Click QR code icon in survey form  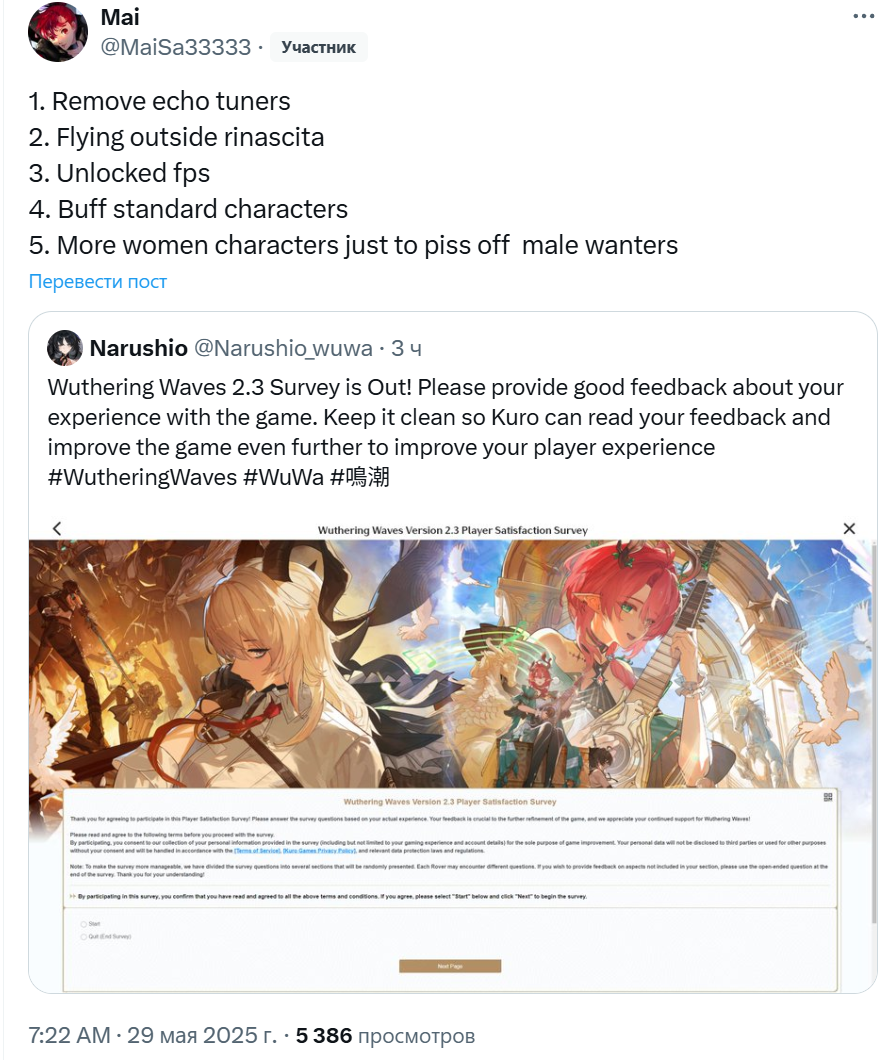click(828, 798)
